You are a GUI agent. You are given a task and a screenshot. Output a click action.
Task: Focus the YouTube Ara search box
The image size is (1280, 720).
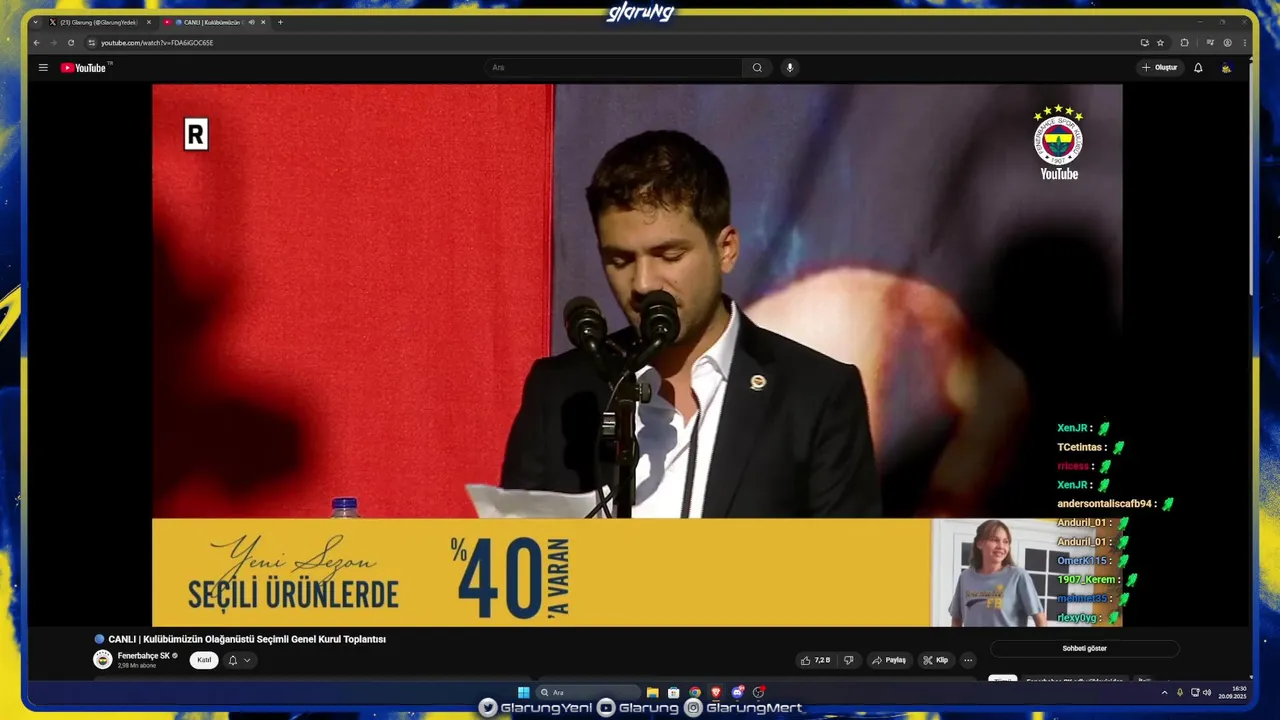coord(613,68)
